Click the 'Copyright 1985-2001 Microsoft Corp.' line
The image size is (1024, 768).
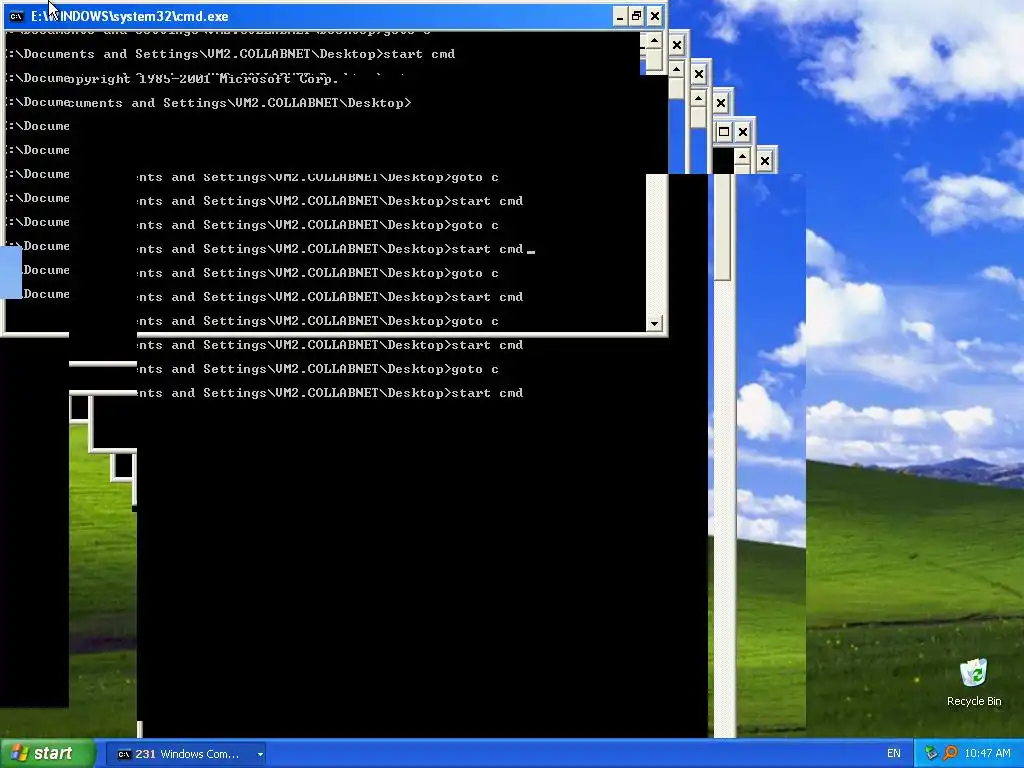[204, 79]
